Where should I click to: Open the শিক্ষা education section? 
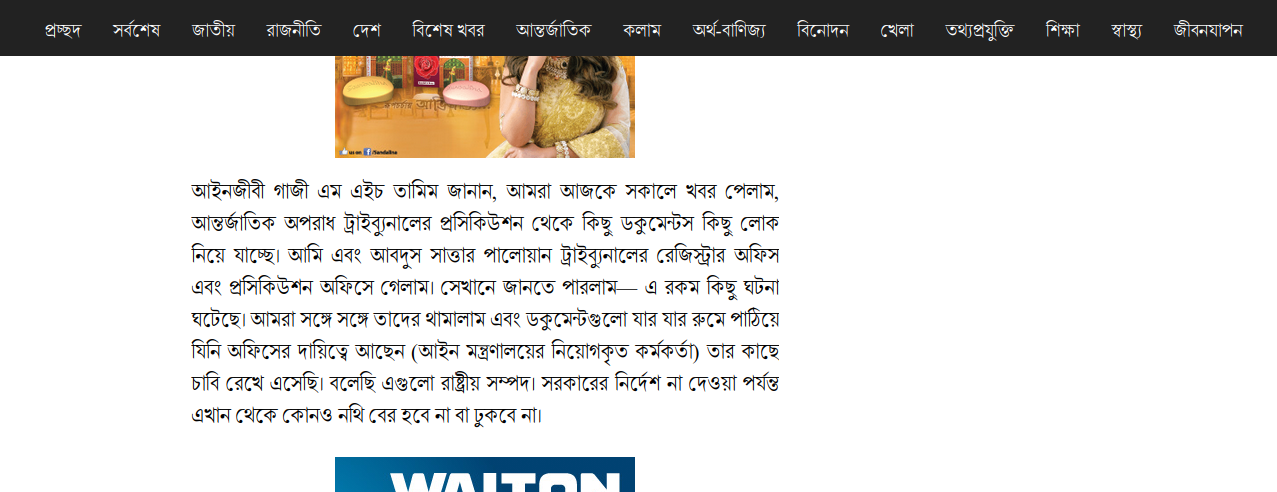coord(1062,29)
